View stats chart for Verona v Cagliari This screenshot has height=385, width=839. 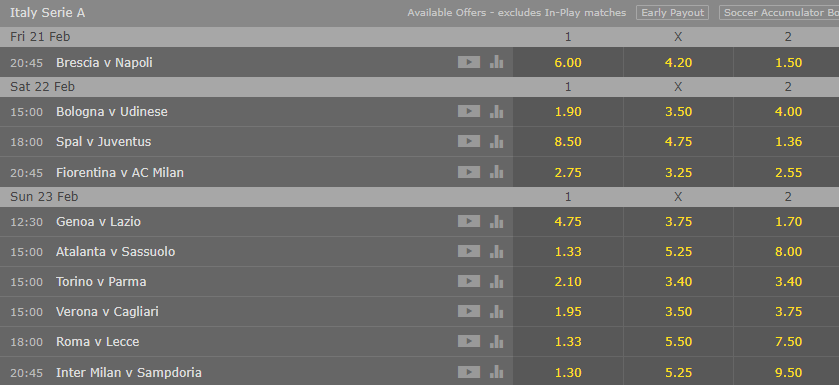497,311
